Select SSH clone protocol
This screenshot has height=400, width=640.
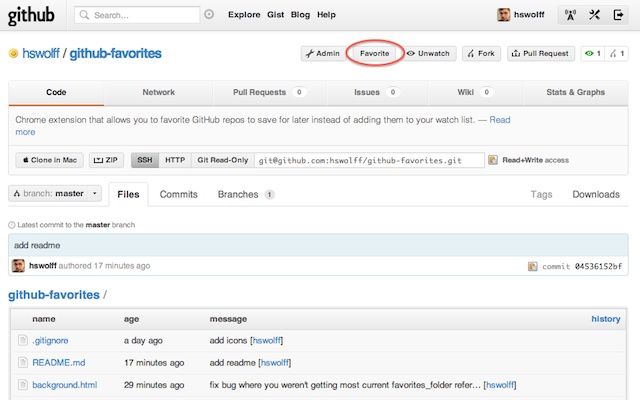pyautogui.click(x=145, y=160)
